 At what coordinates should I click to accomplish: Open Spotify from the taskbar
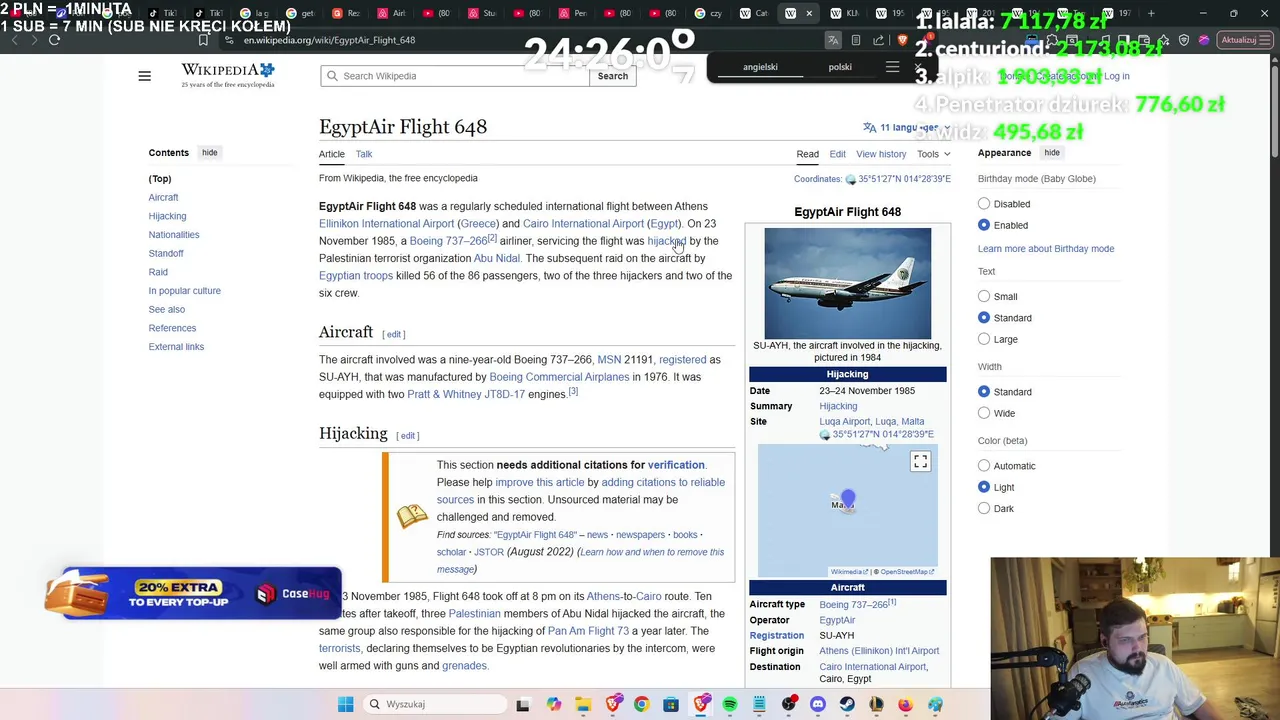[730, 704]
